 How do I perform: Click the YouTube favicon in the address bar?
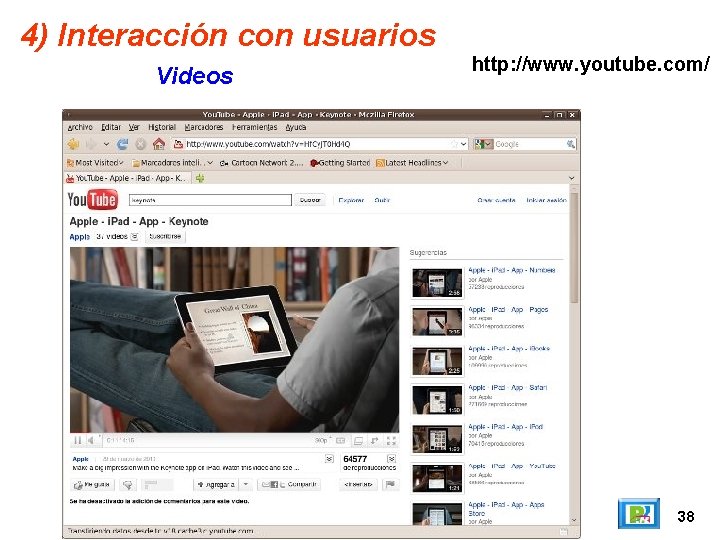click(x=178, y=144)
